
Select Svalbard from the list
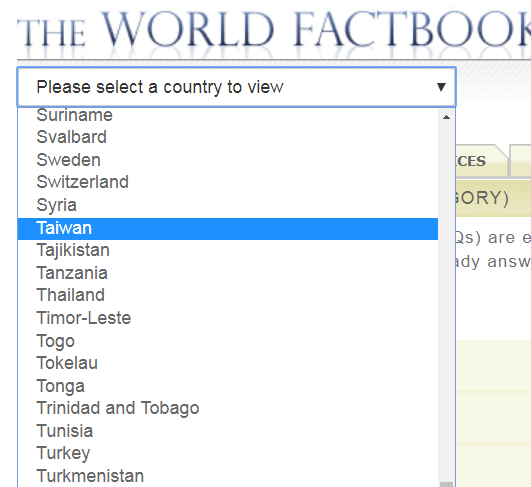click(x=228, y=137)
